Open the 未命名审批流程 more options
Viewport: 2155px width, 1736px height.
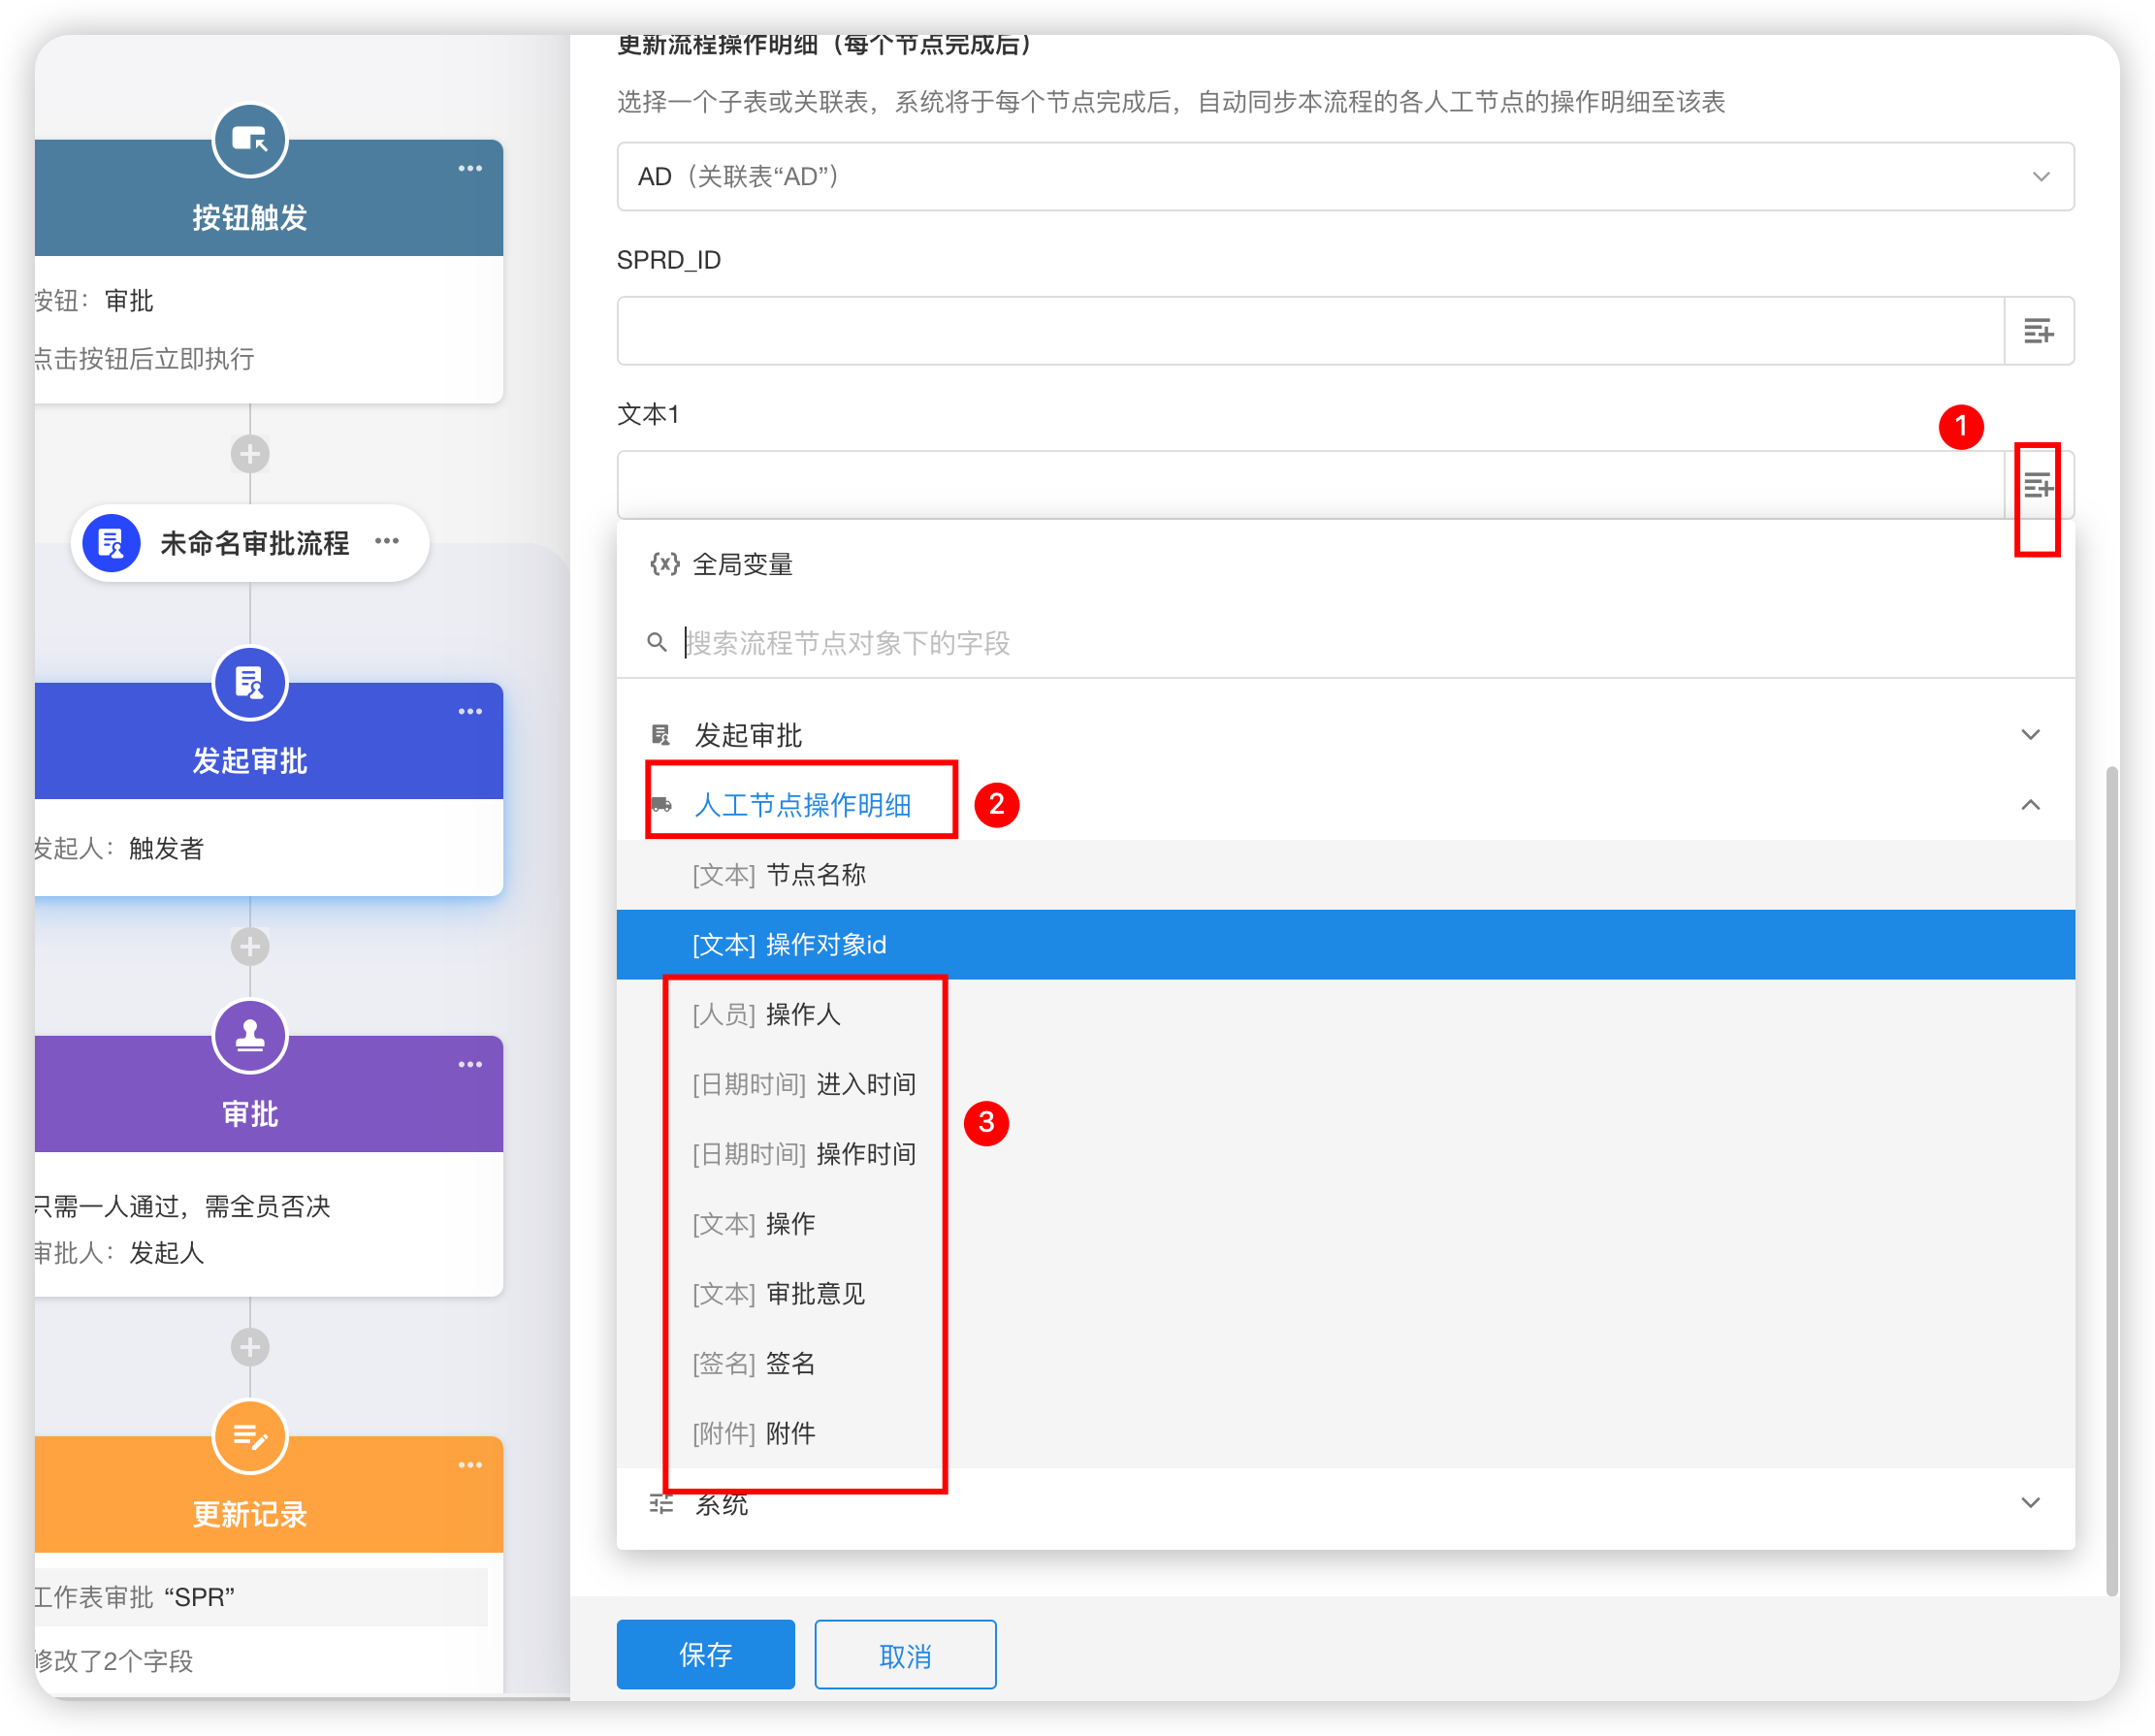pos(387,541)
